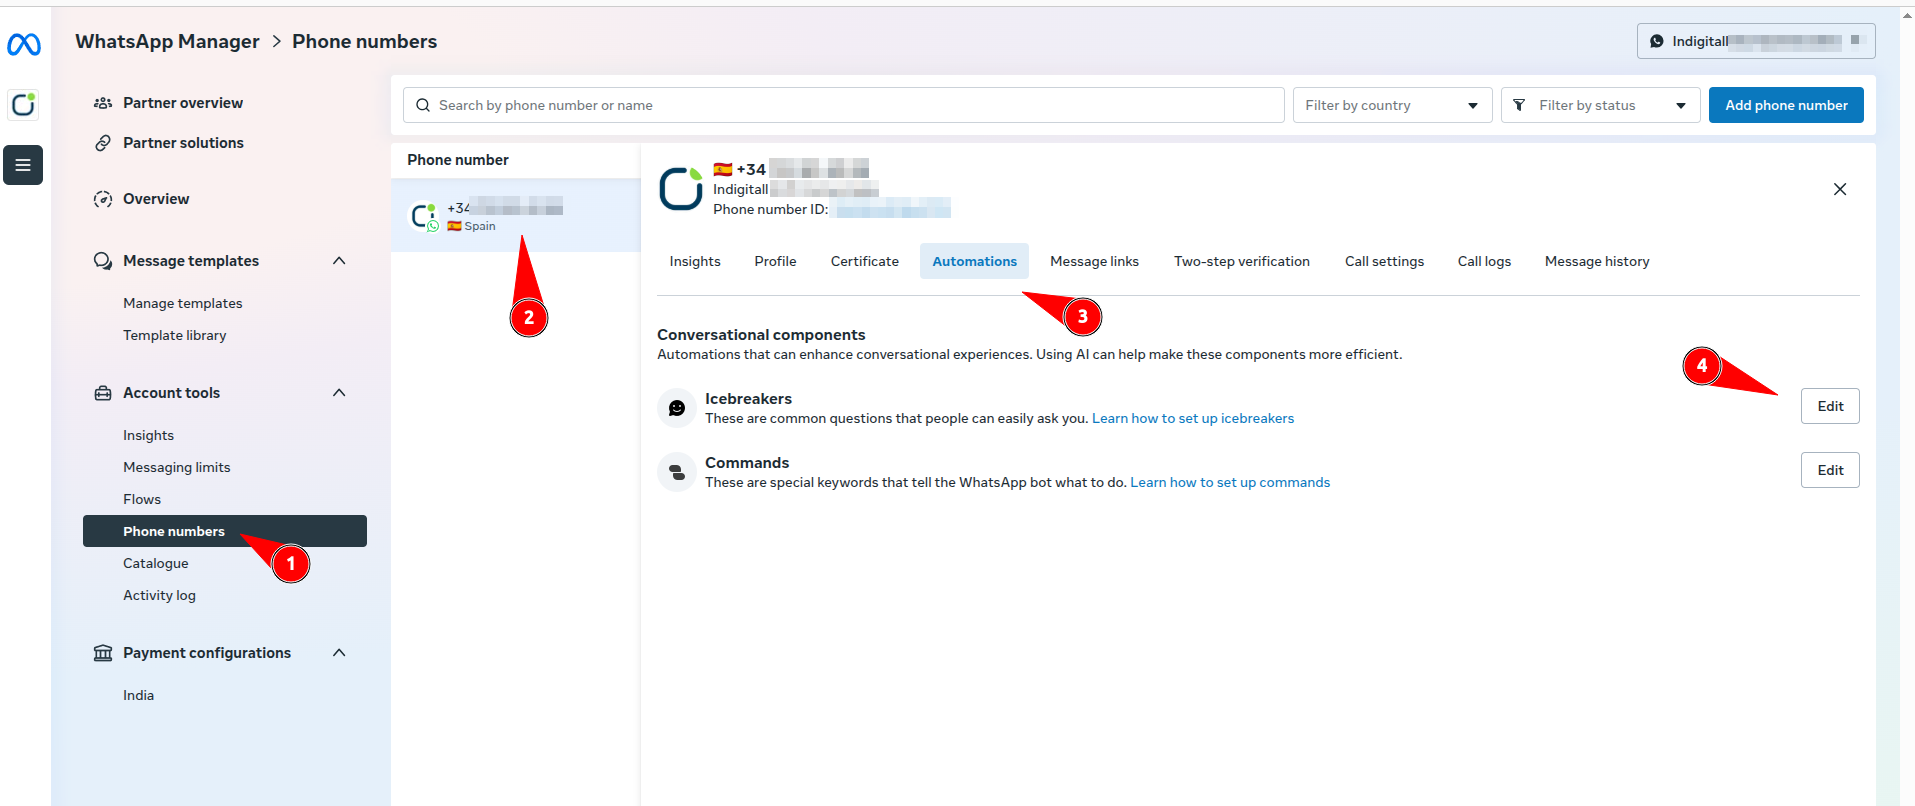The height and width of the screenshot is (806, 1915).
Task: Open Flows in sidebar
Action: pos(142,499)
